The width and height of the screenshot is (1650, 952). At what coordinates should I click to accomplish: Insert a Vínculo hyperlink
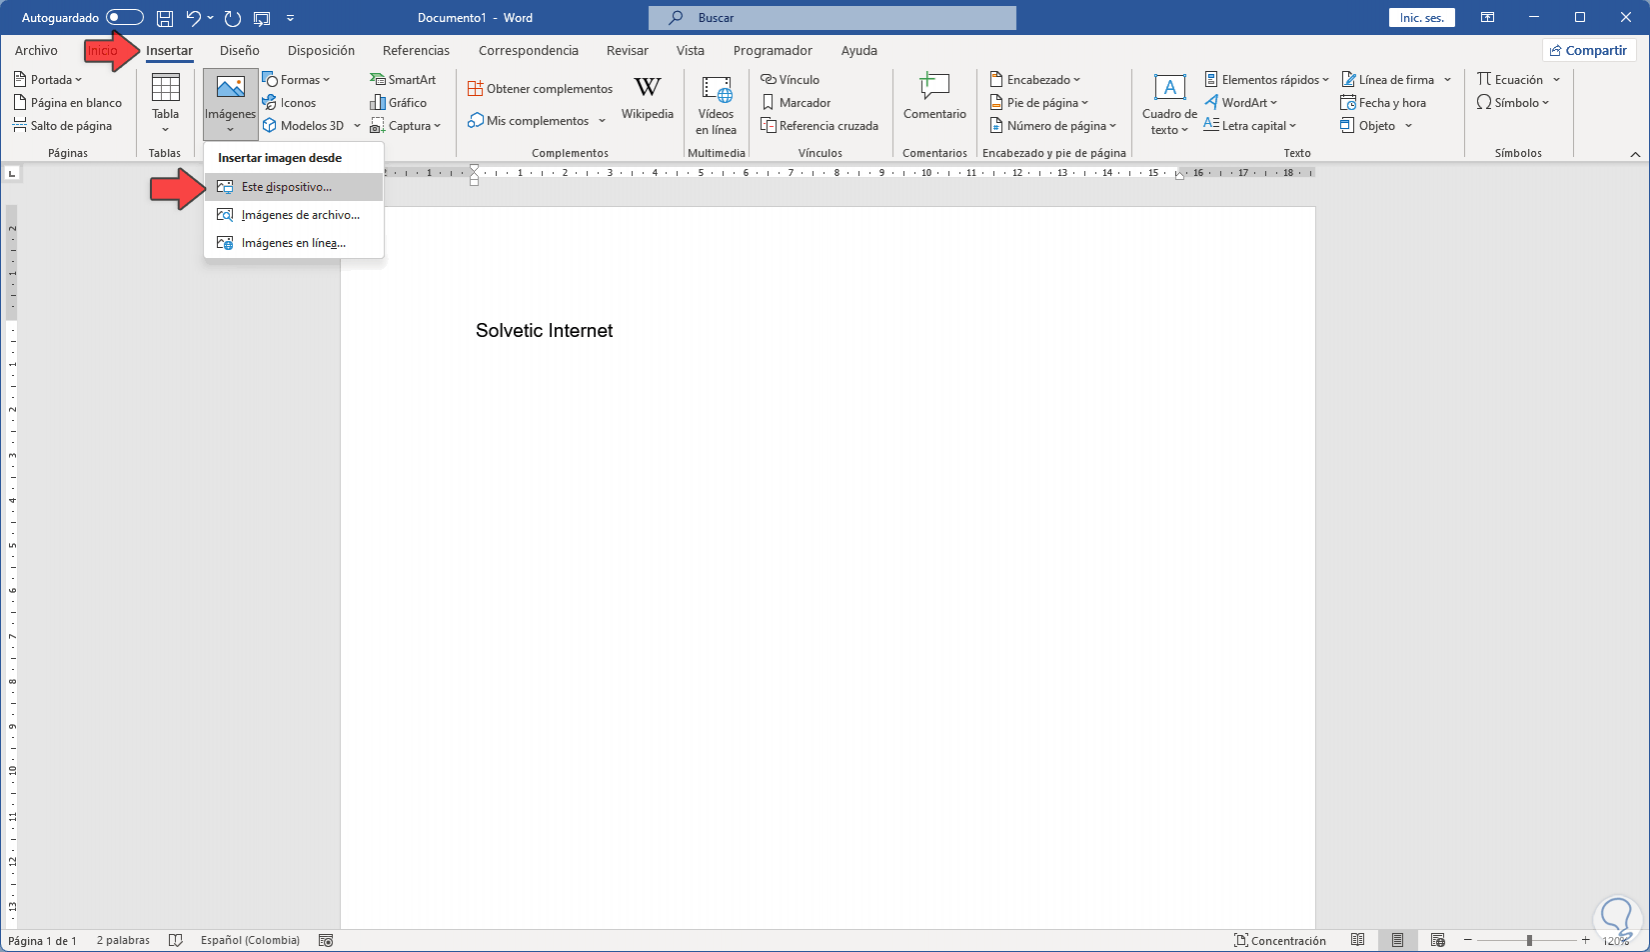click(x=790, y=80)
